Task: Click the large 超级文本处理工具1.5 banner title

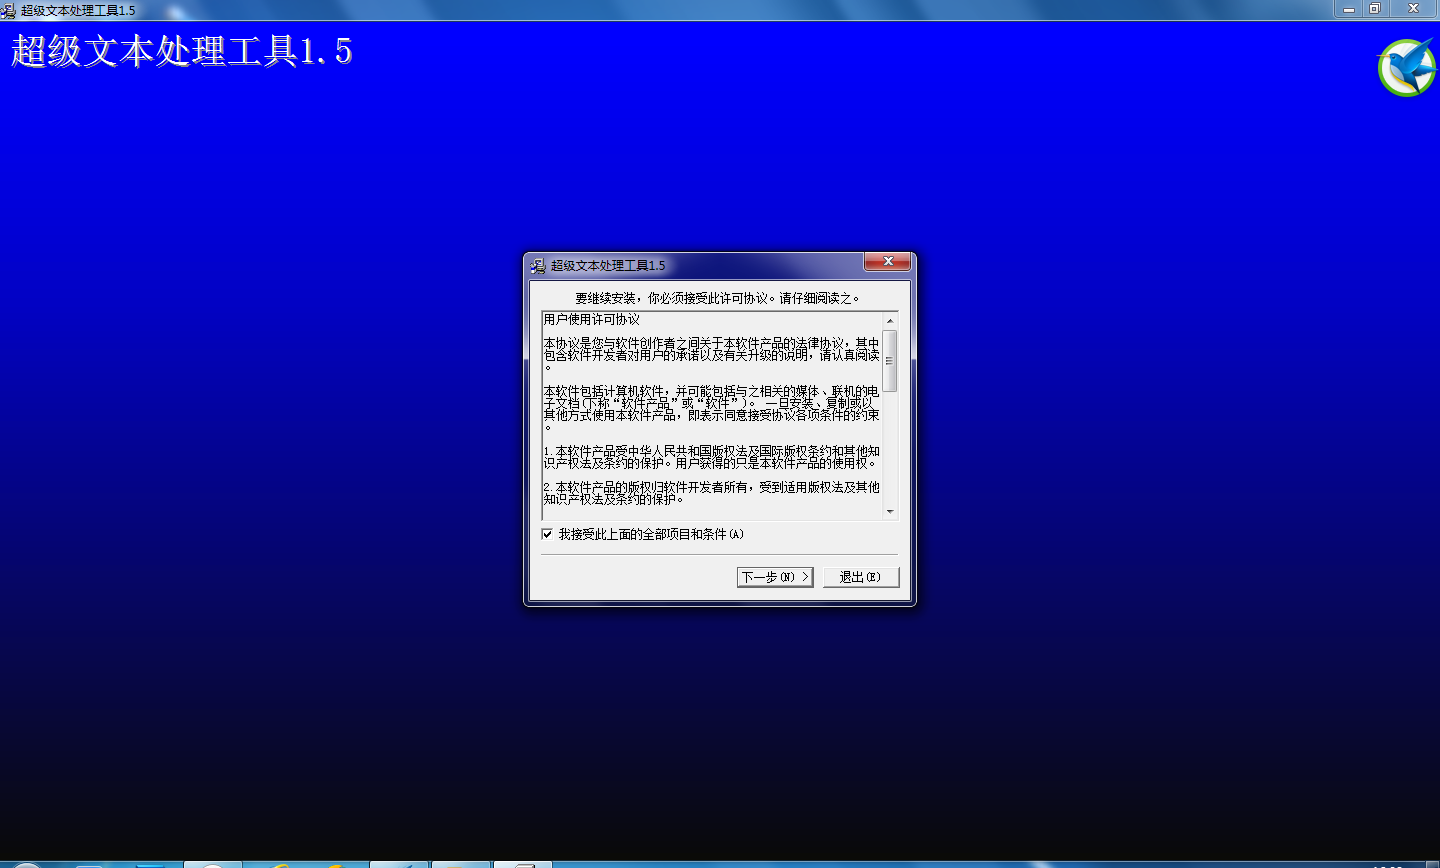Action: tap(182, 51)
